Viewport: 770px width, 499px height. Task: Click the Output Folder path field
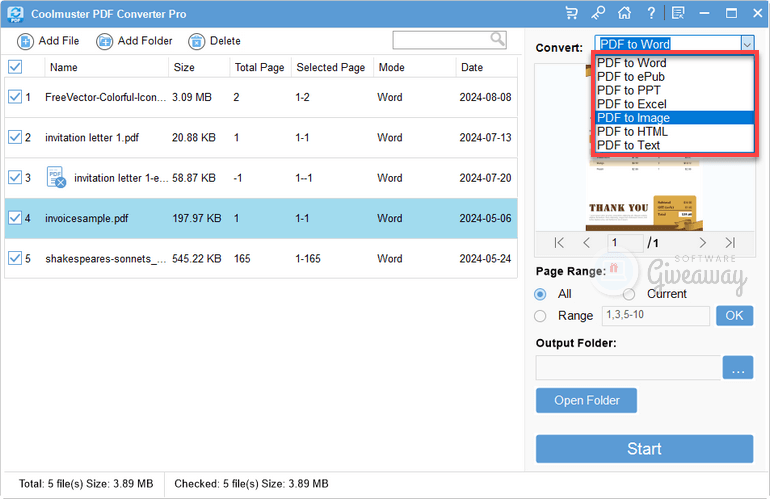[628, 367]
